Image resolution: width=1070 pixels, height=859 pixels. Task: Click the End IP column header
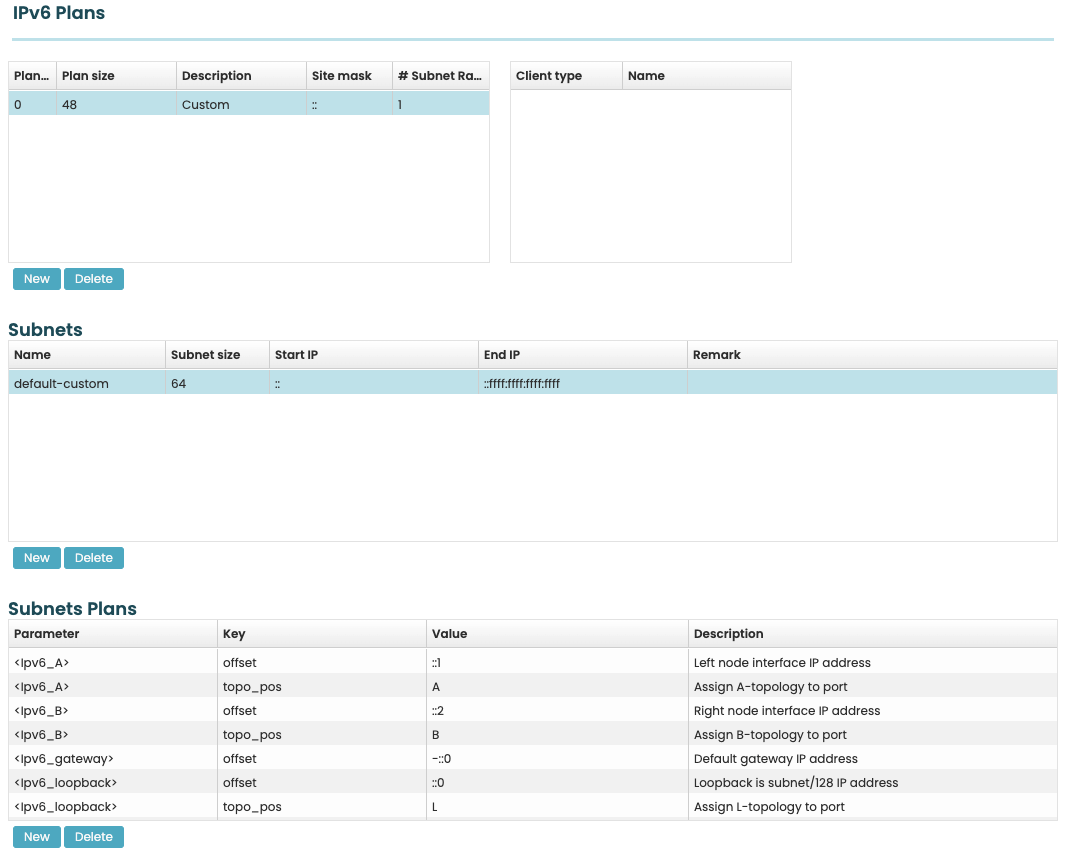click(582, 355)
